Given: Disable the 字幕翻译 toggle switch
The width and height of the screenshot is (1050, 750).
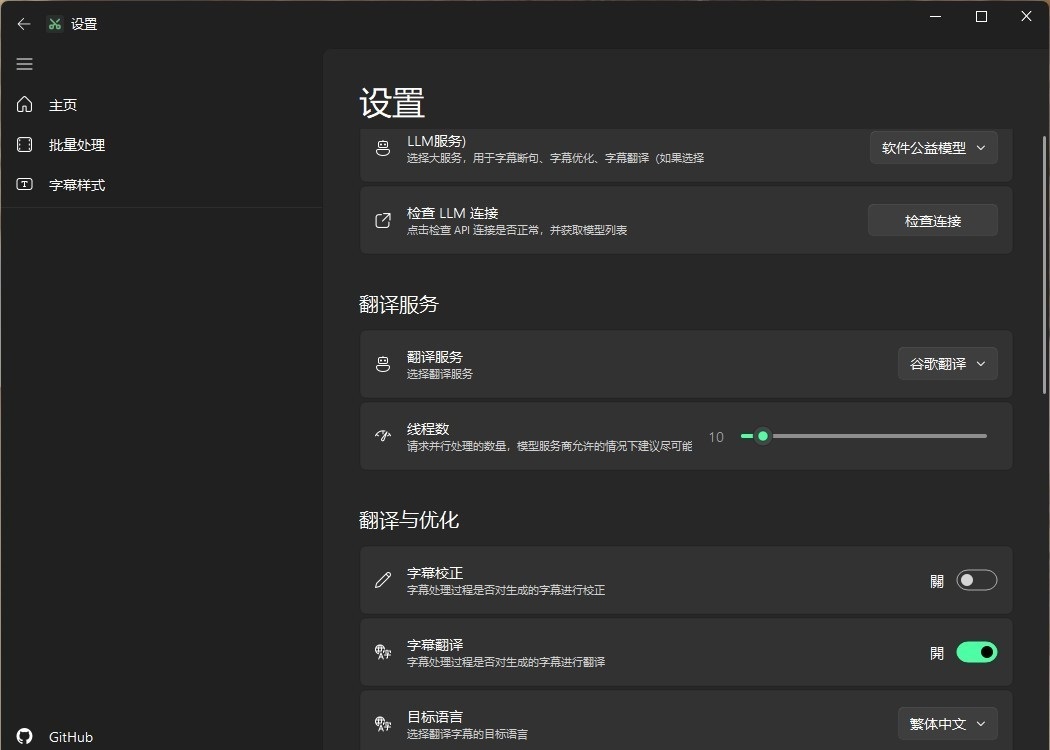Looking at the screenshot, I should (x=976, y=652).
